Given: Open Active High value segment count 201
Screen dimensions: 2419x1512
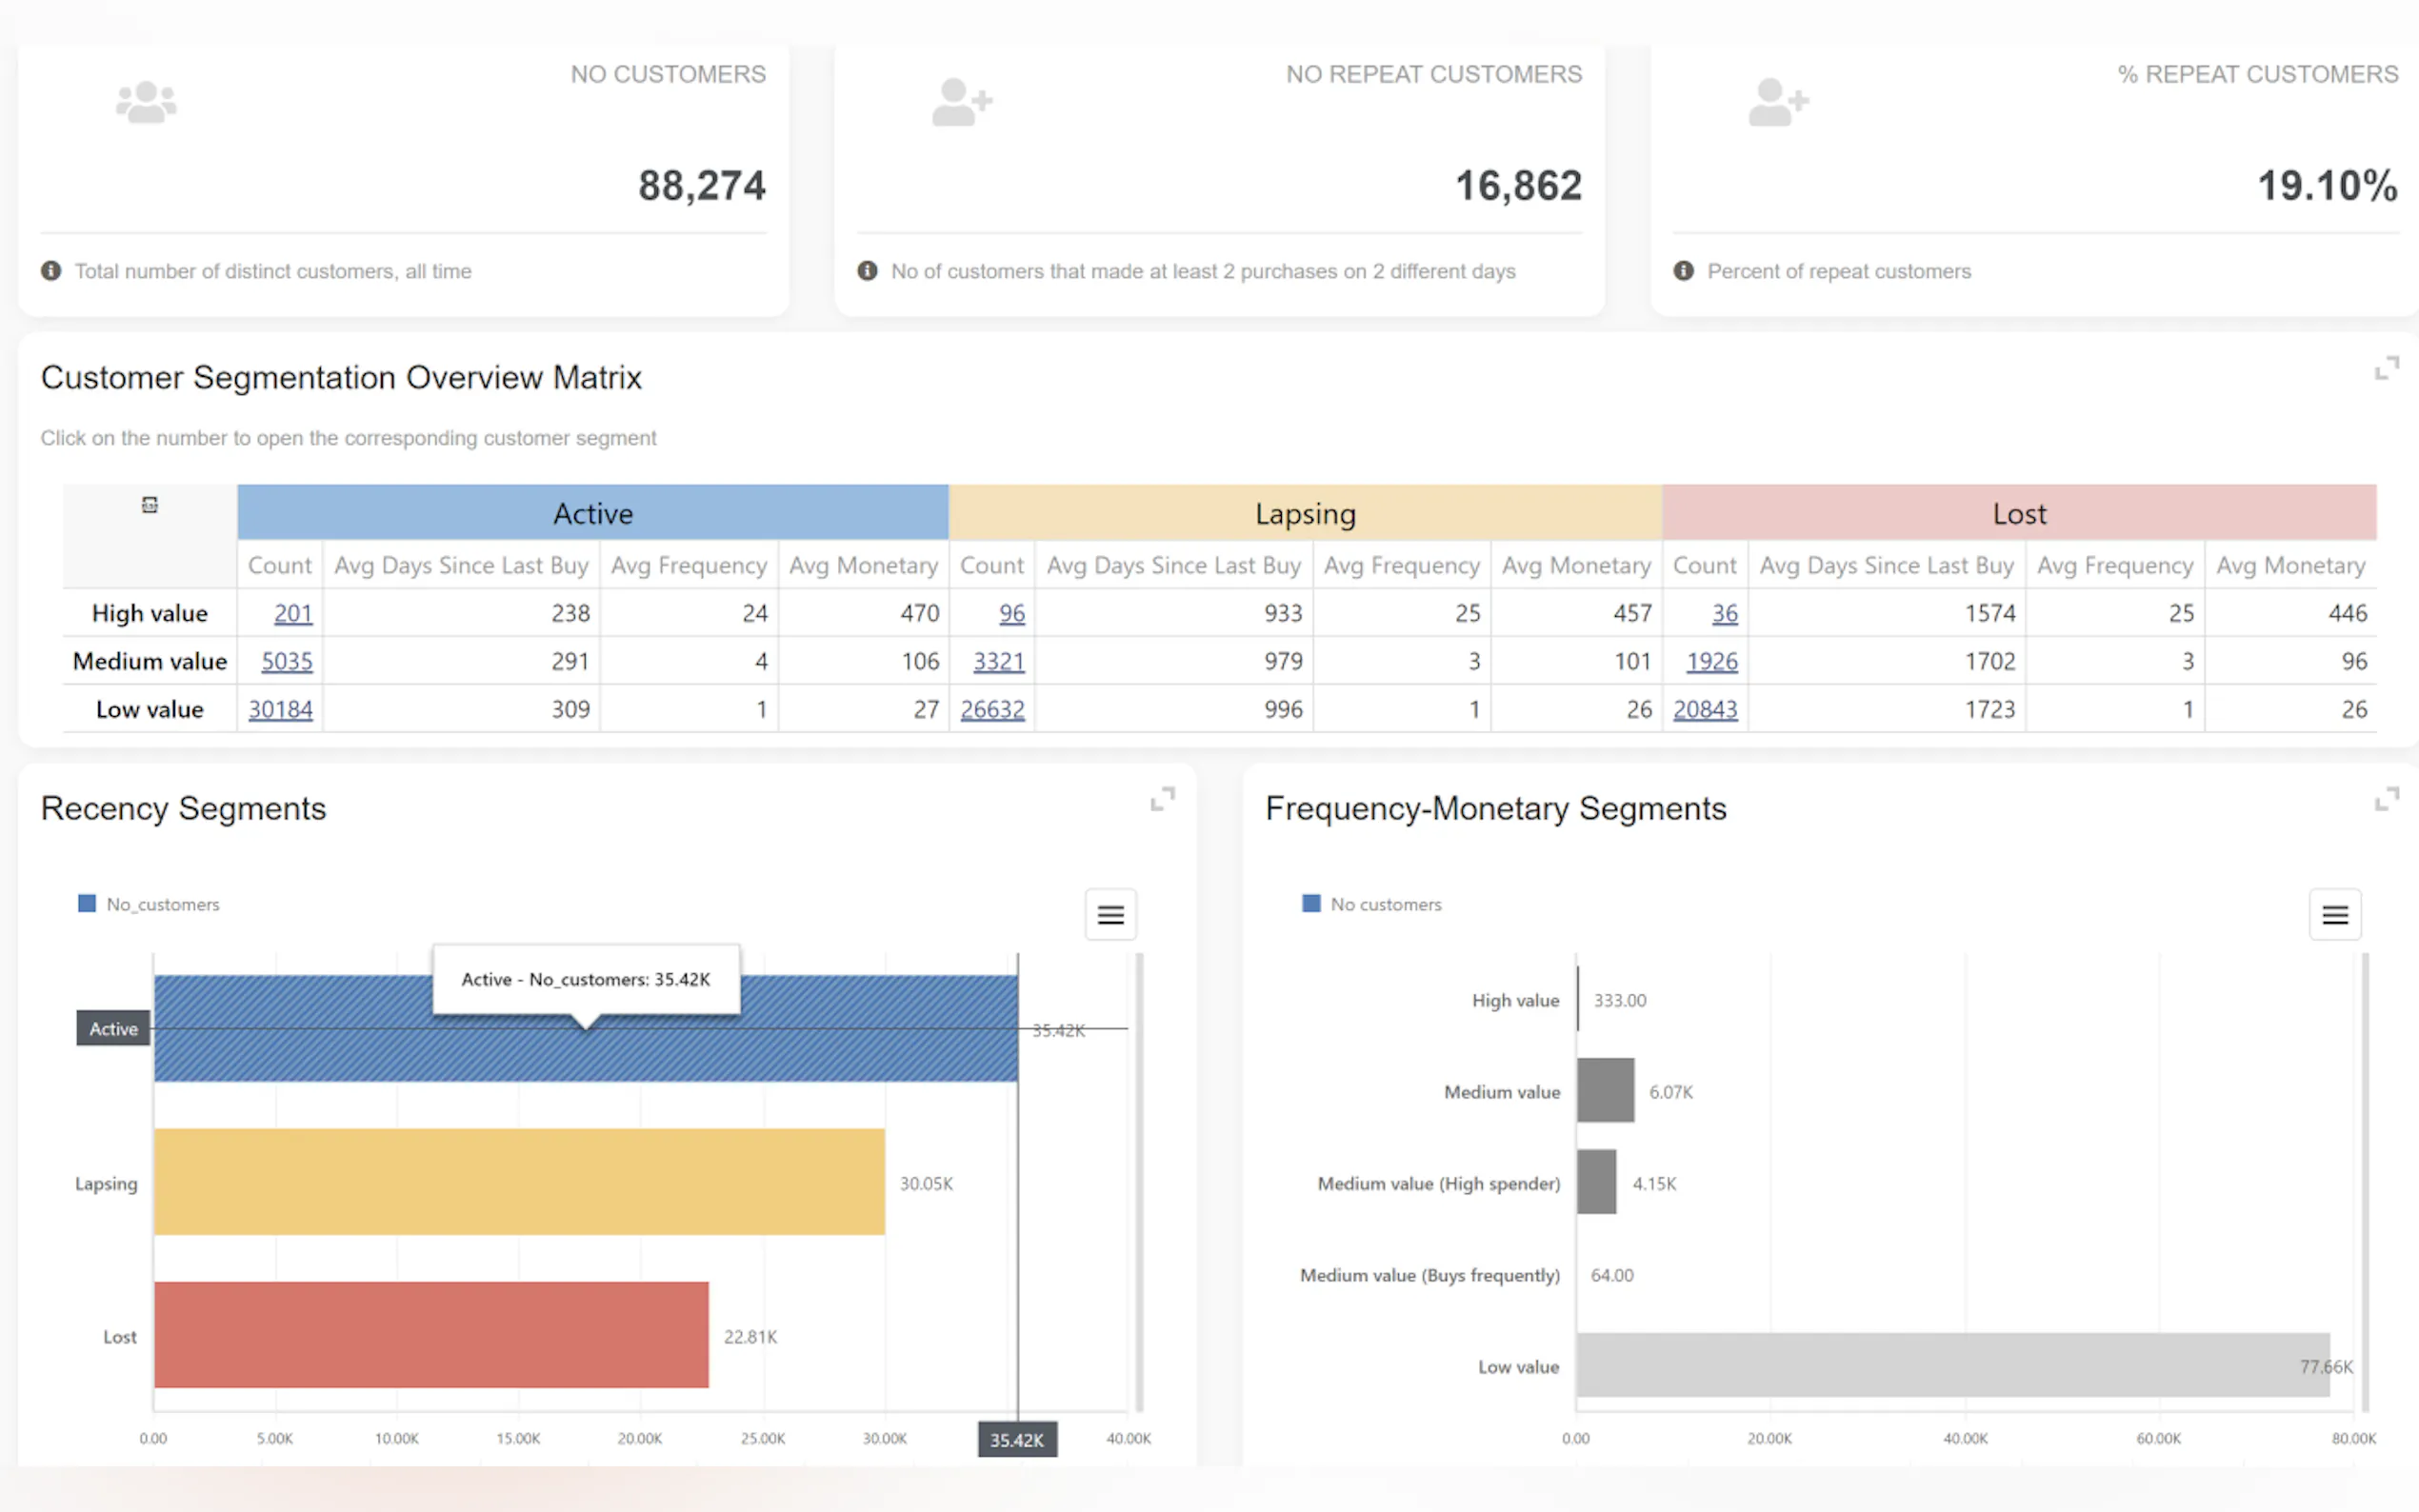Looking at the screenshot, I should pos(293,613).
